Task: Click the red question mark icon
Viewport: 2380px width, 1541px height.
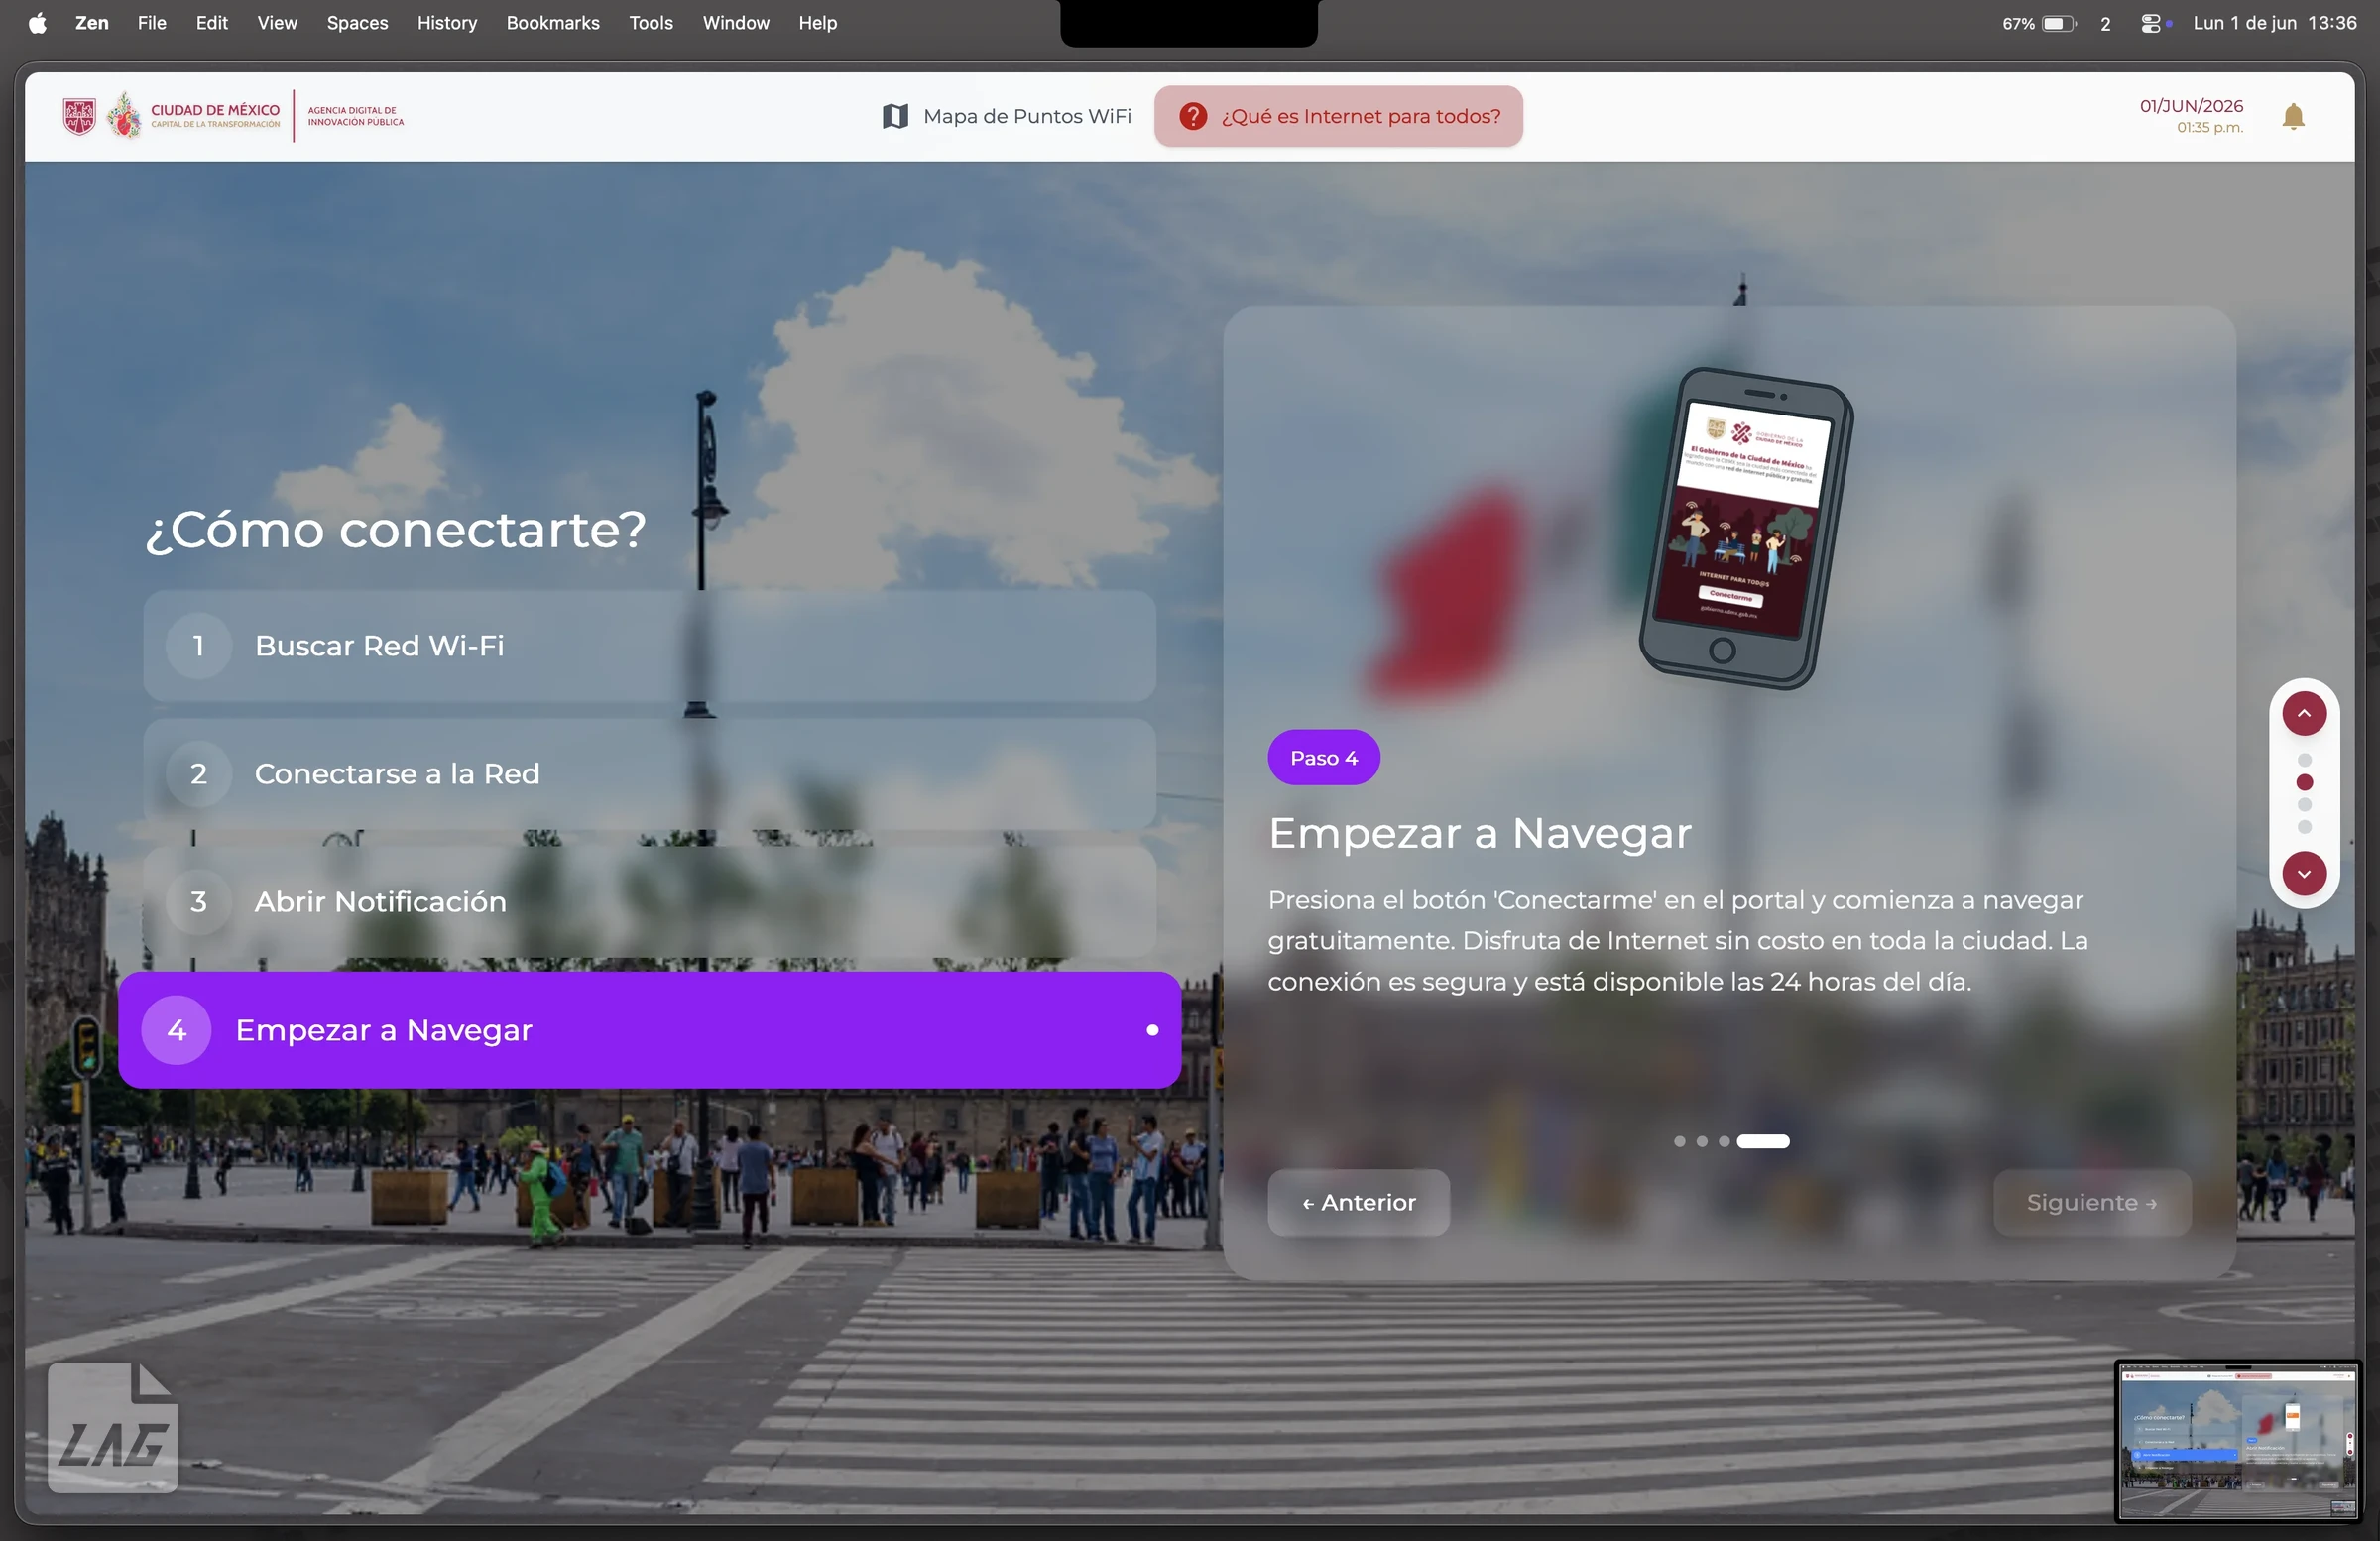Action: [1192, 117]
